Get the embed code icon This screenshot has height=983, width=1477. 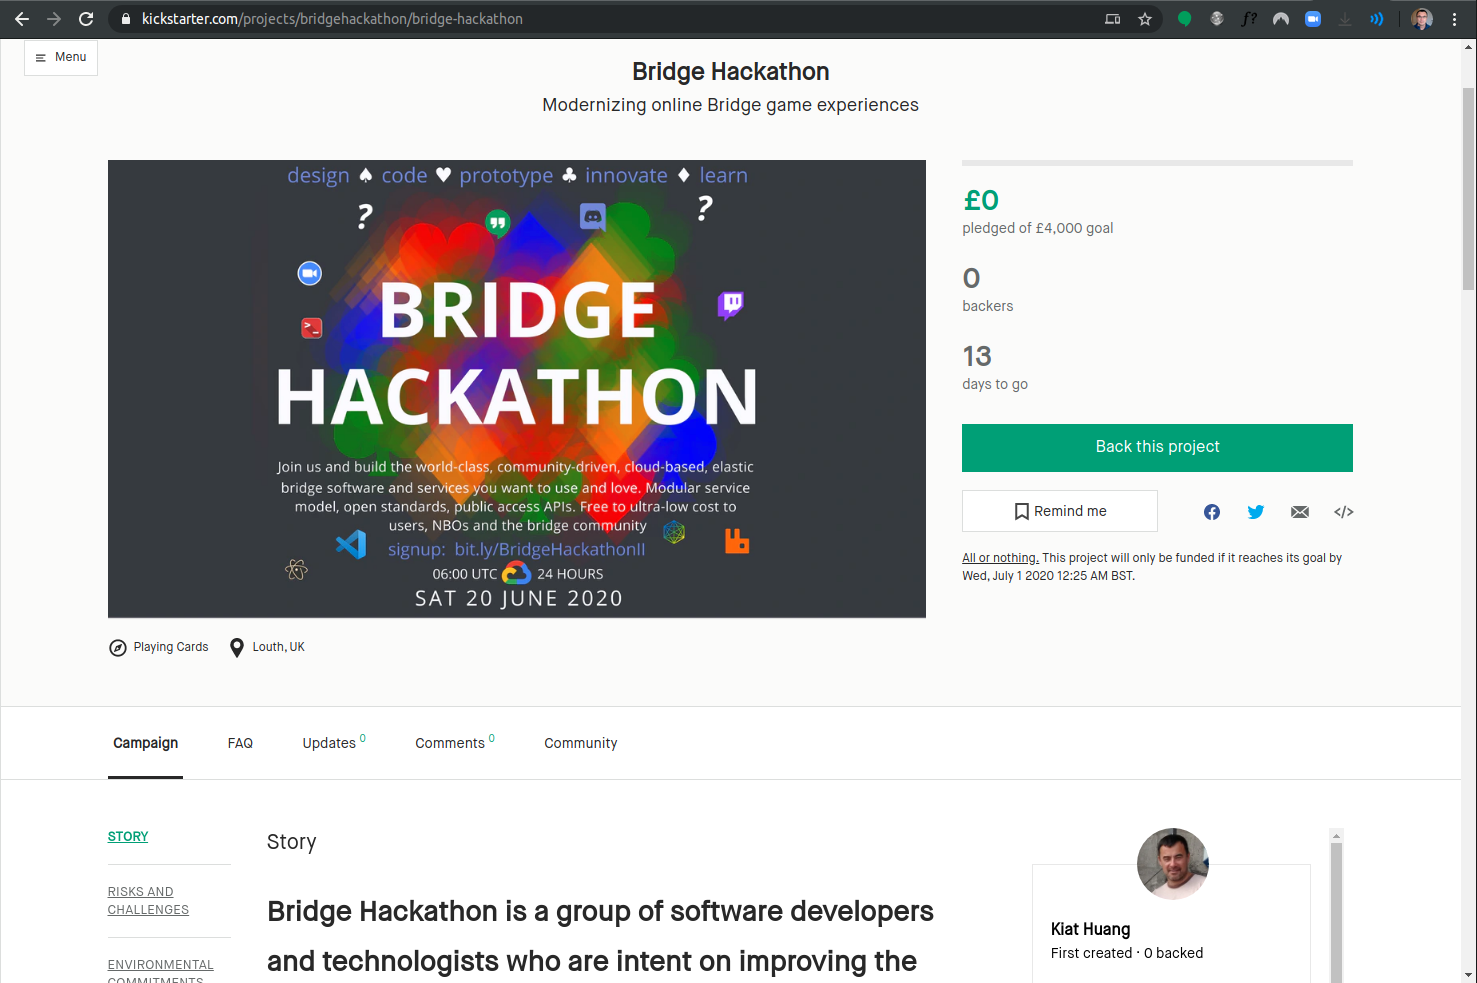tap(1344, 512)
